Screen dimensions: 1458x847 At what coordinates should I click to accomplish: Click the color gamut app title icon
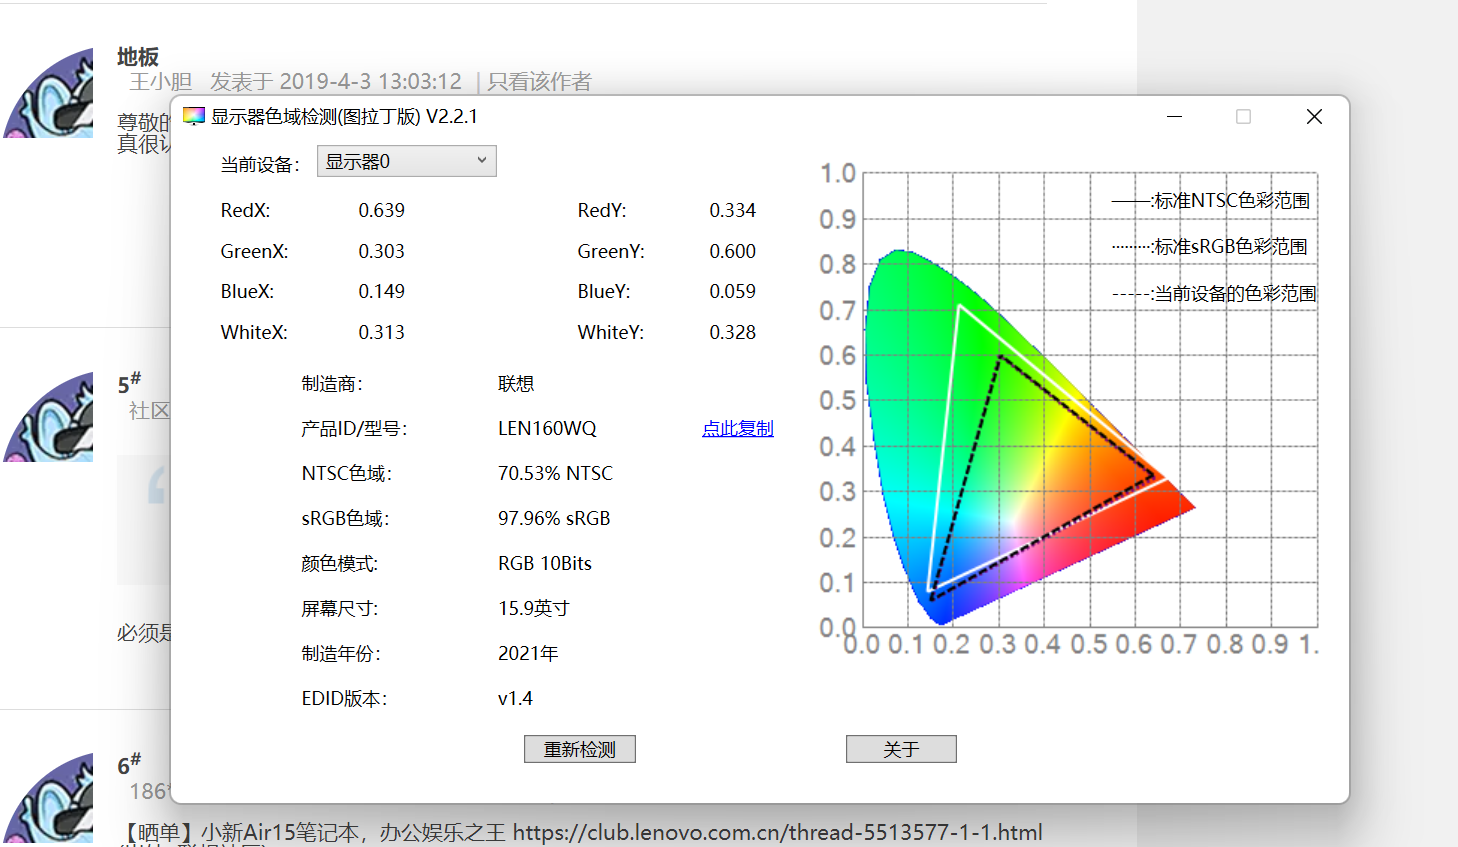(x=194, y=116)
